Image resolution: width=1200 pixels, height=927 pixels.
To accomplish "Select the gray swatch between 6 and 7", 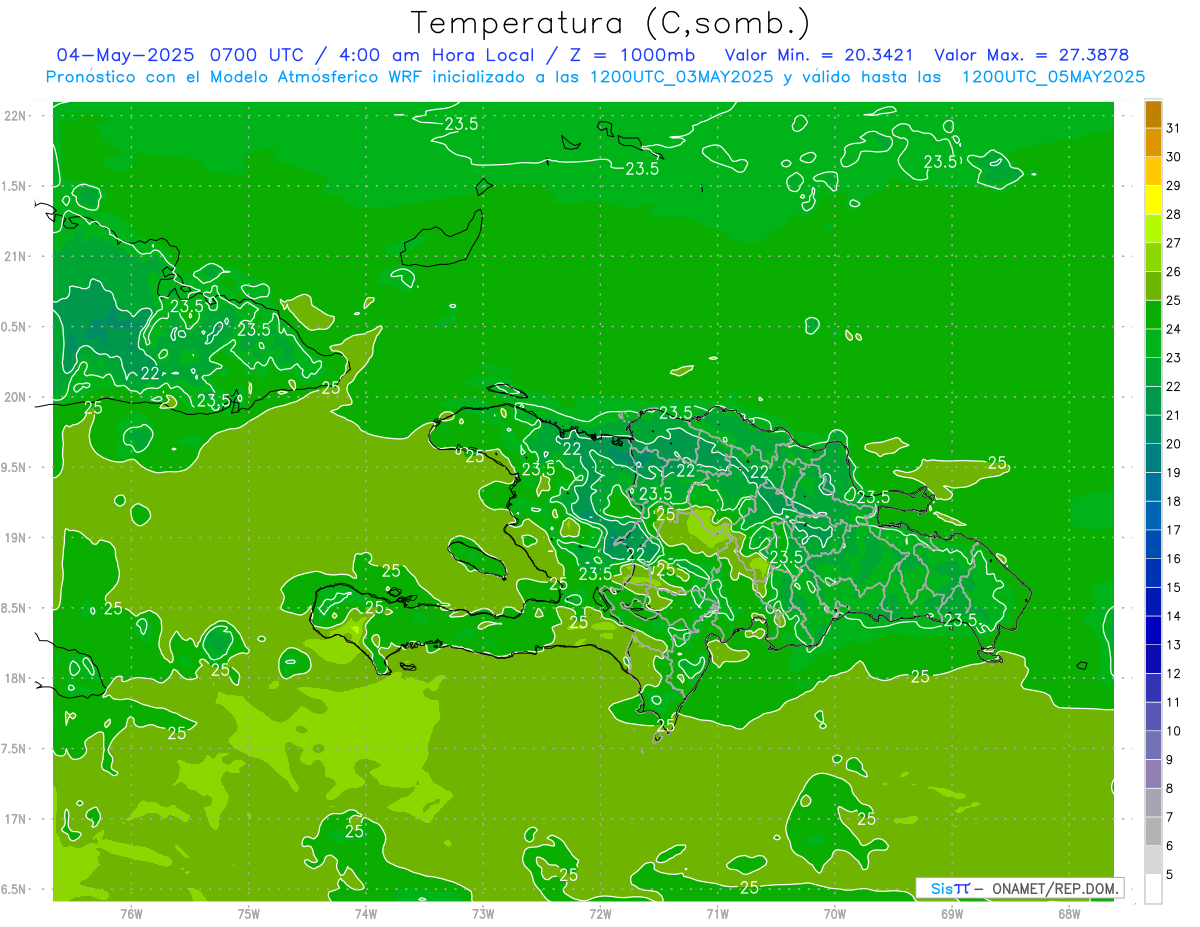I will (x=1153, y=832).
